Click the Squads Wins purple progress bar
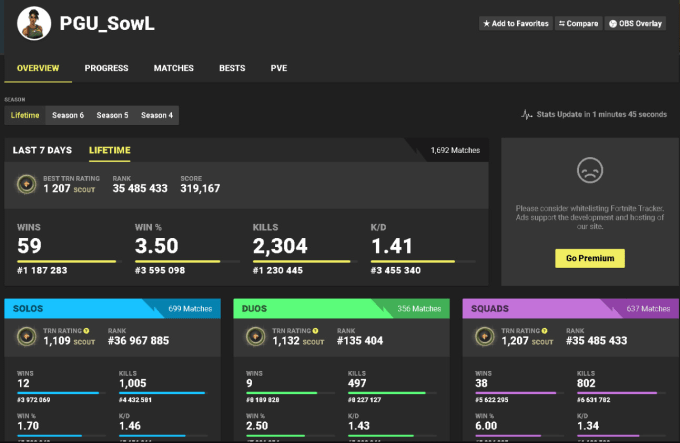 pyautogui.click(x=519, y=393)
